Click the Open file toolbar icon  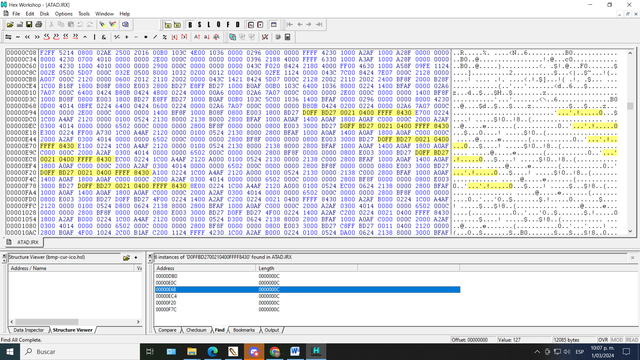[10, 24]
